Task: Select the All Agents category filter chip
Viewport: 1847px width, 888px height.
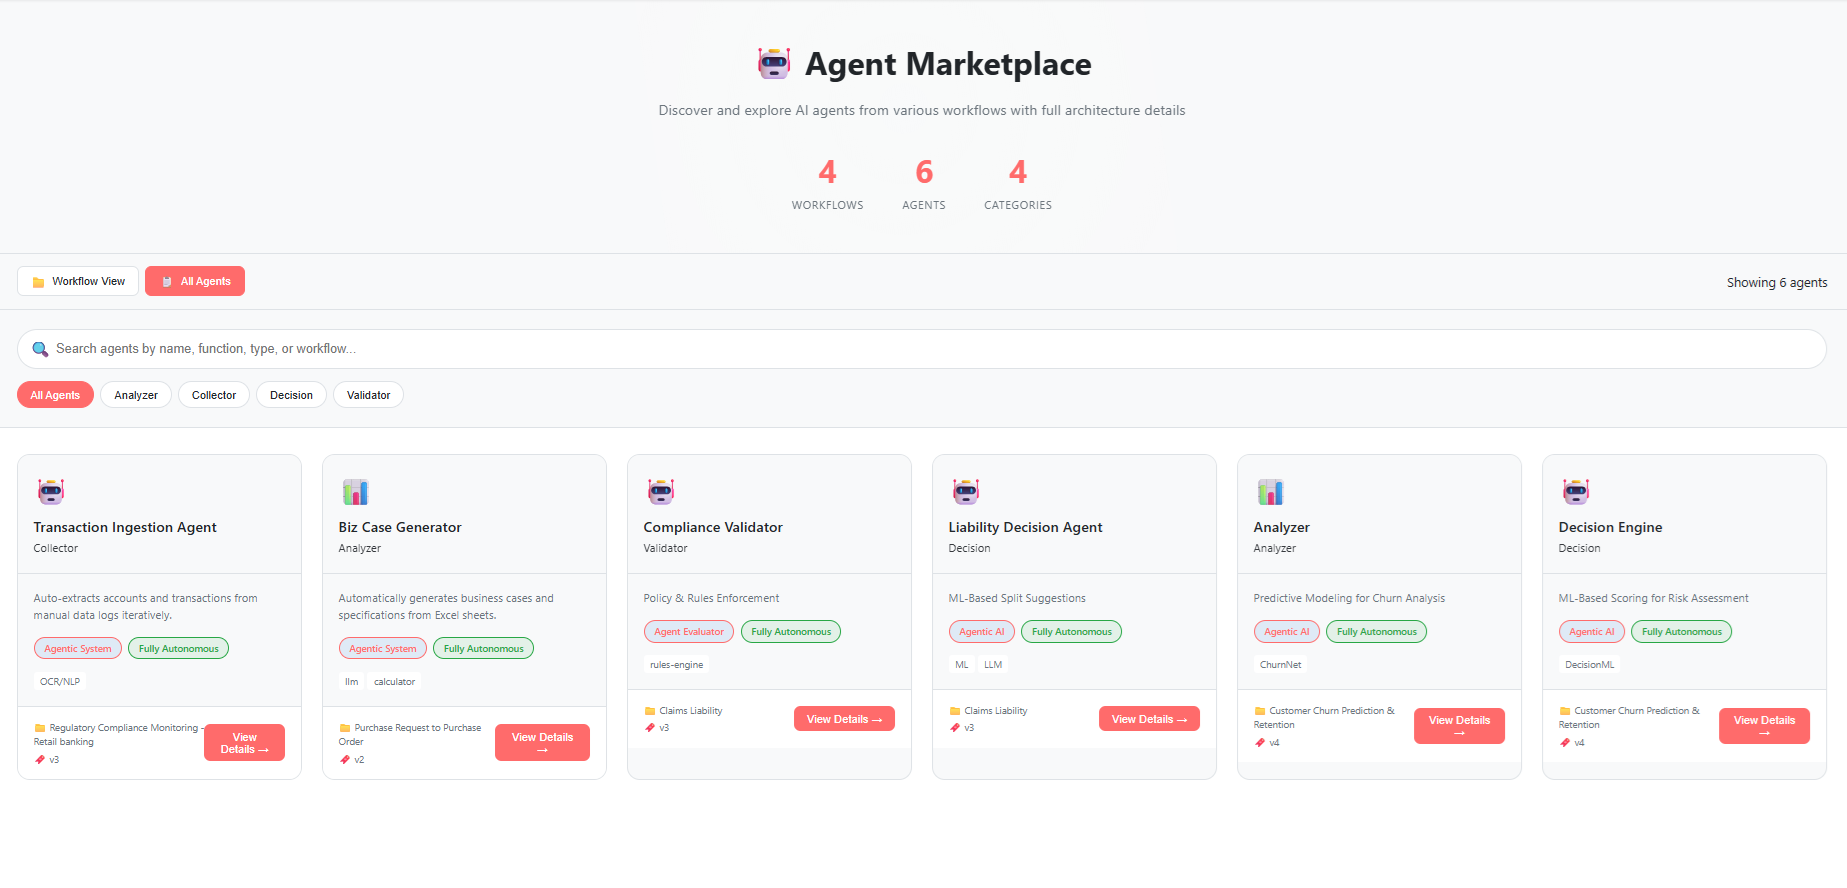Action: pos(55,395)
